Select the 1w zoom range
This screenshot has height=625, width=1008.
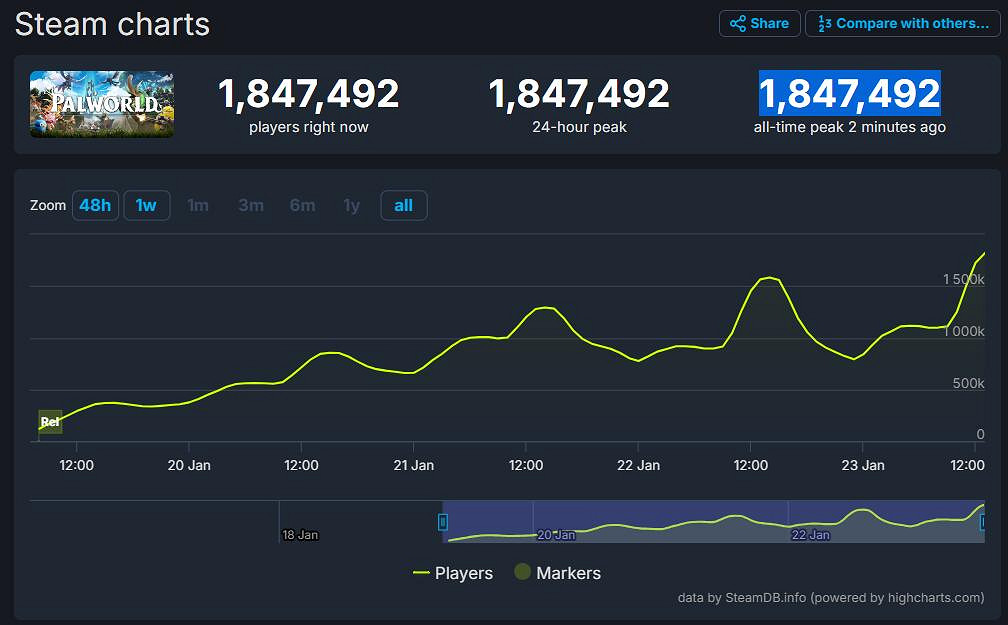tap(146, 205)
